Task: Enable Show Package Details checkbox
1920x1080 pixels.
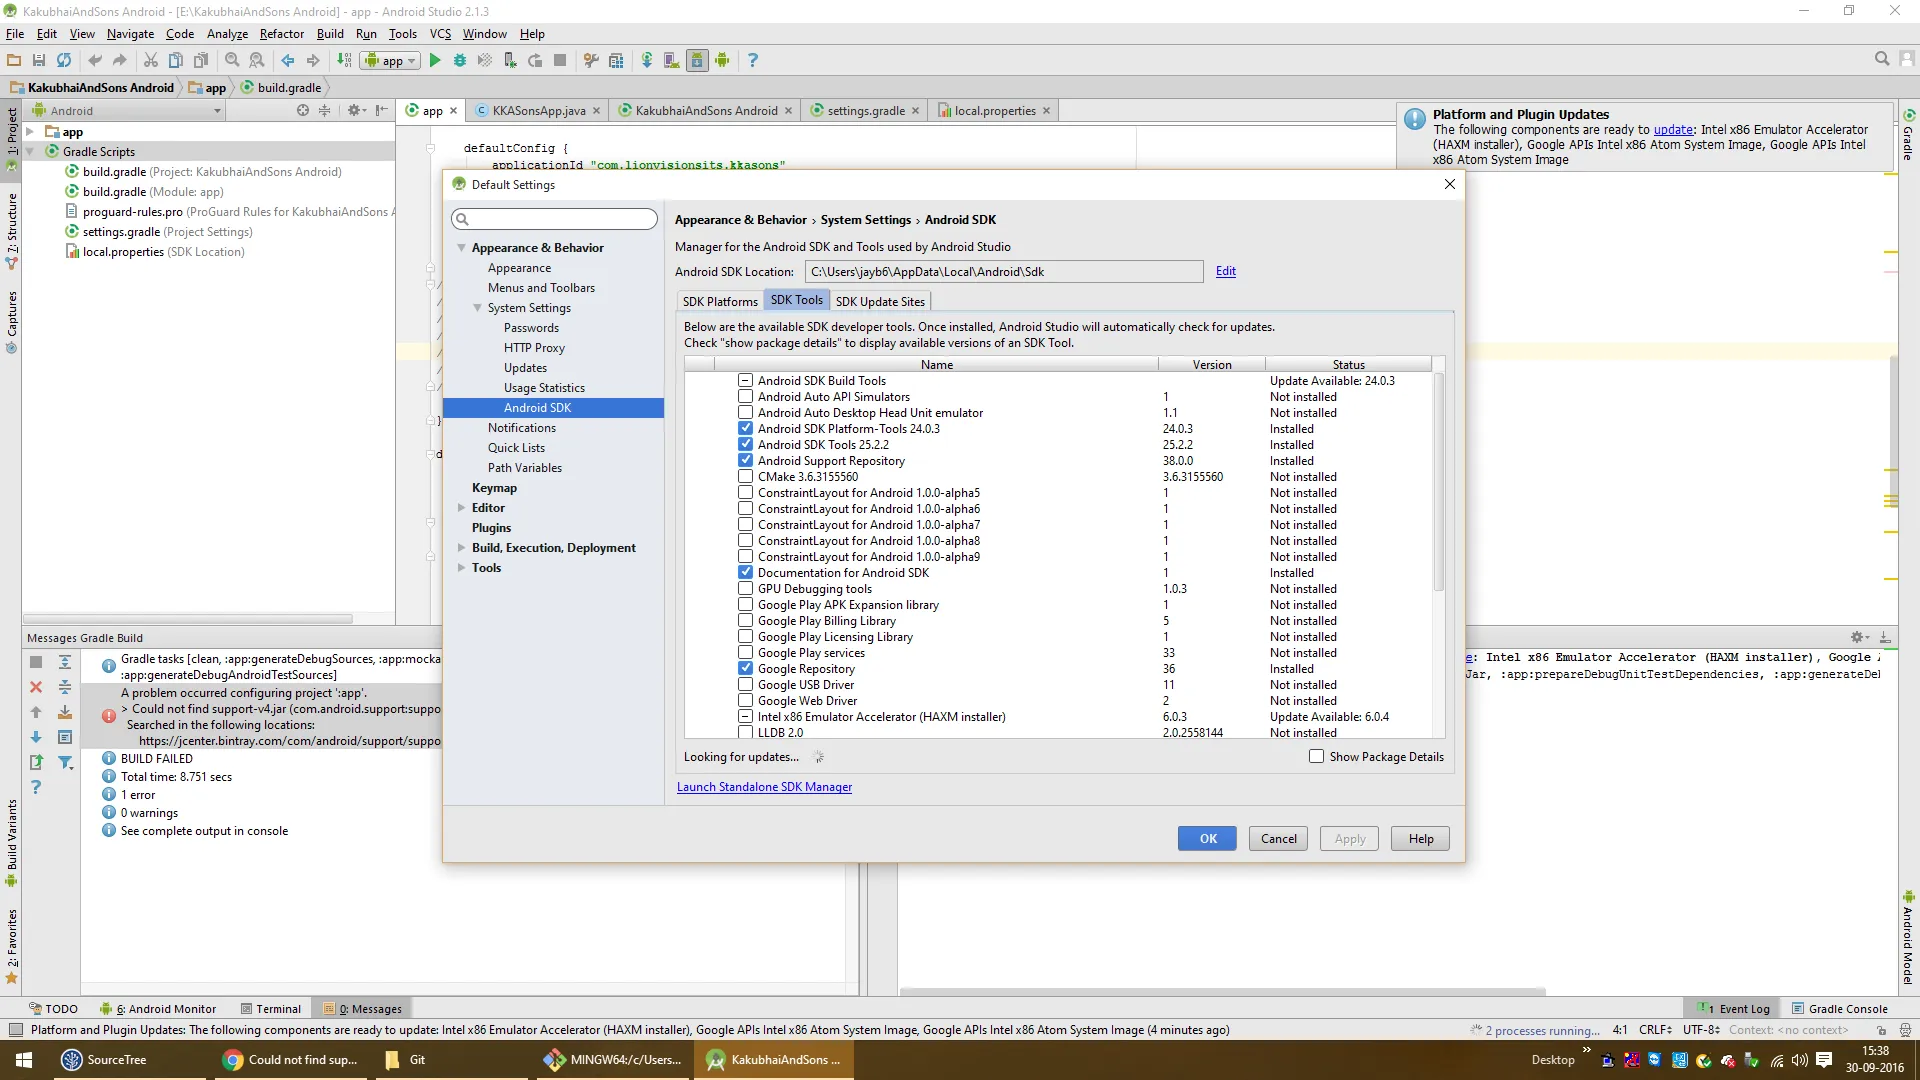Action: pos(1316,757)
